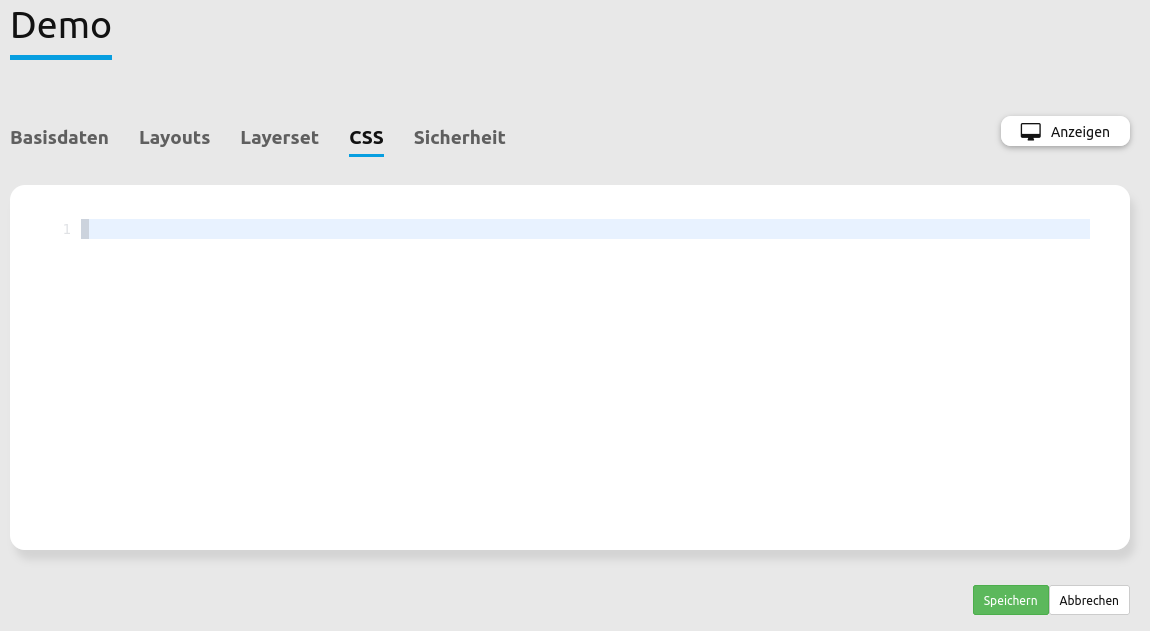Click the Demo application heading
This screenshot has height=631, width=1150.
coord(61,25)
